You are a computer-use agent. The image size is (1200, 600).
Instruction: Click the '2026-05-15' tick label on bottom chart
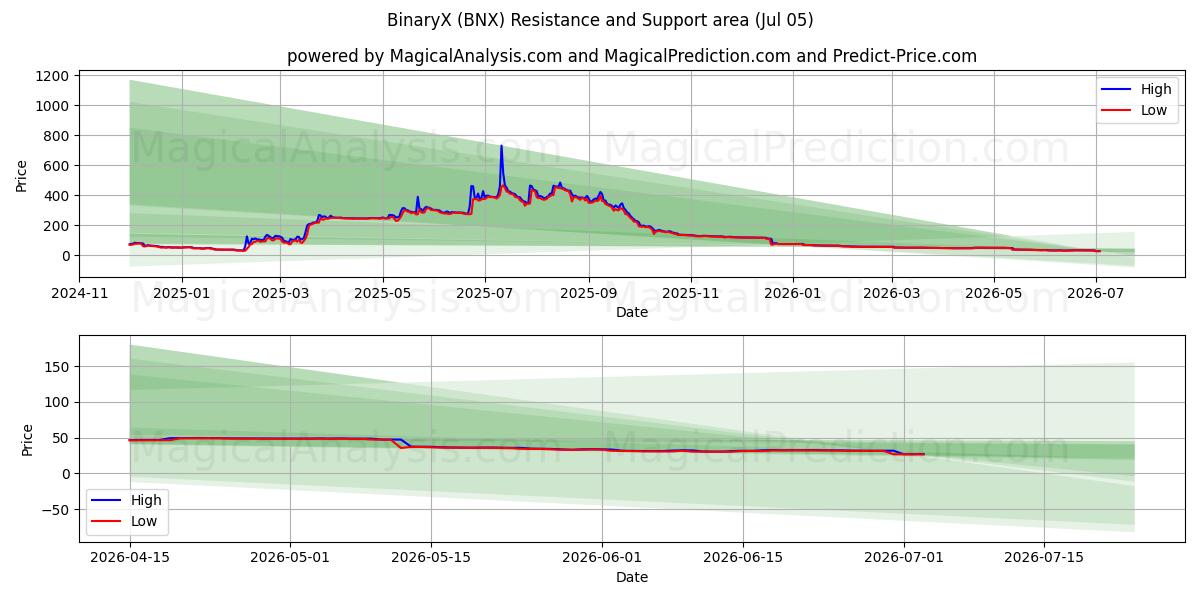pos(432,560)
